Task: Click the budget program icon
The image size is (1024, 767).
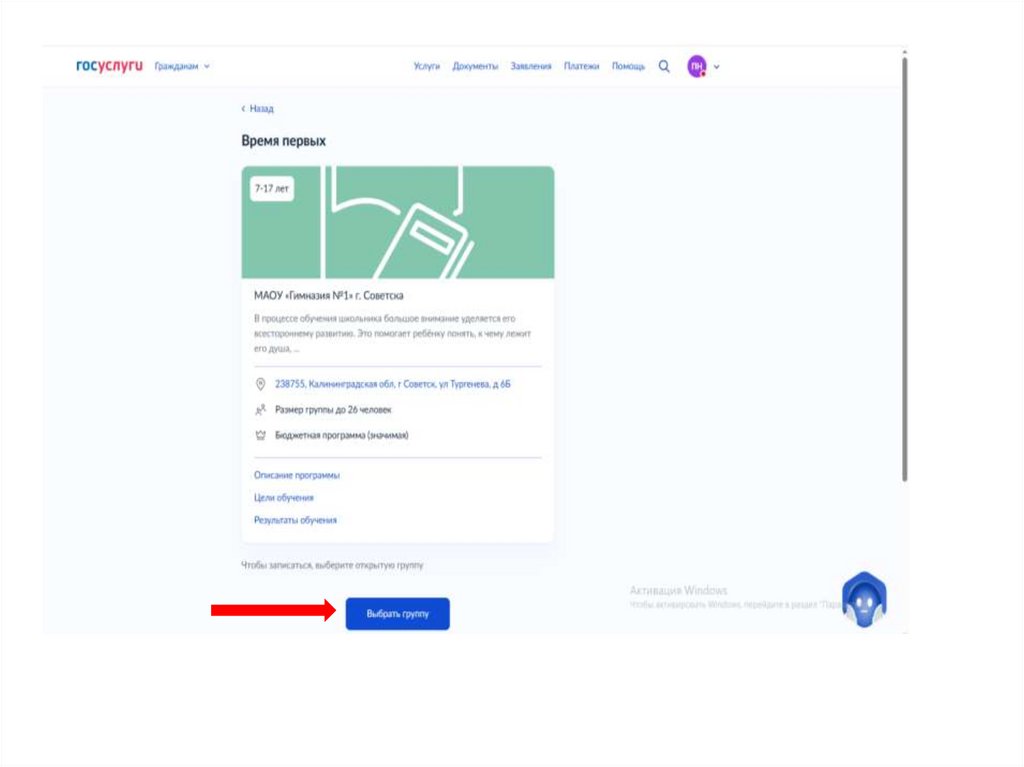Action: pos(261,435)
